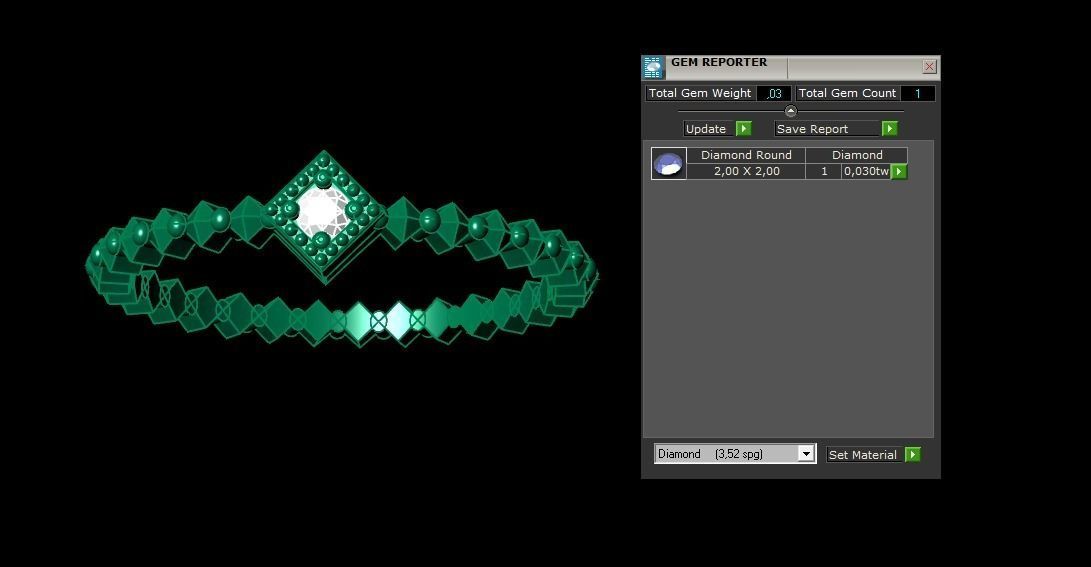
Task: Click the Update label button
Action: tap(709, 129)
